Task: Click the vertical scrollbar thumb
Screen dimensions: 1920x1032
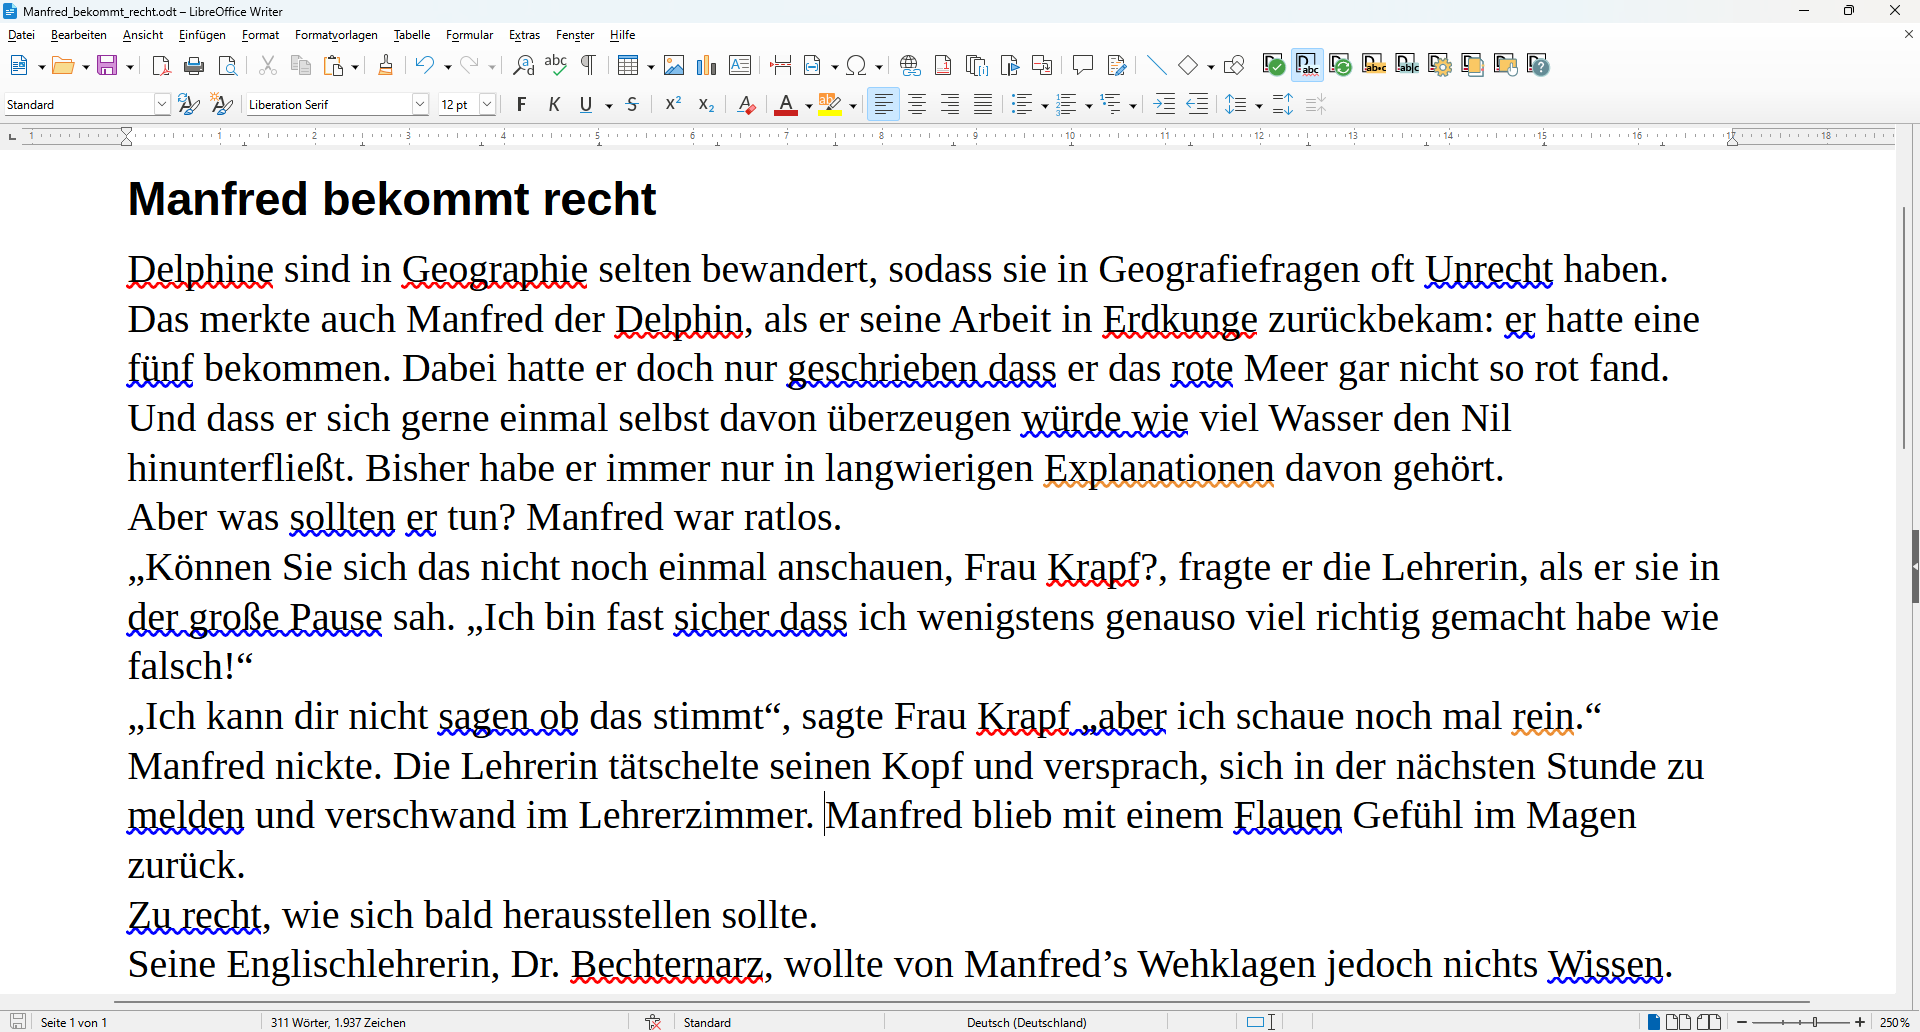Action: 1904,327
